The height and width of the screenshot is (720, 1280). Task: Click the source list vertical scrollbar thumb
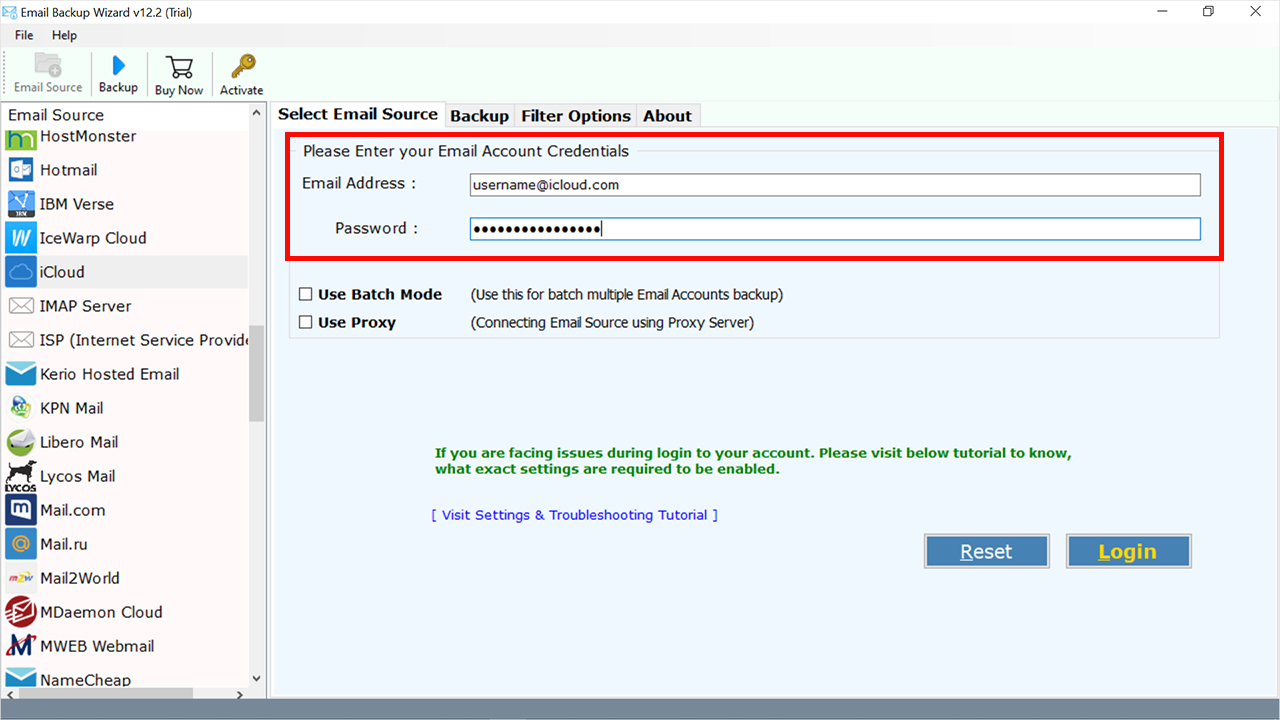pyautogui.click(x=257, y=373)
